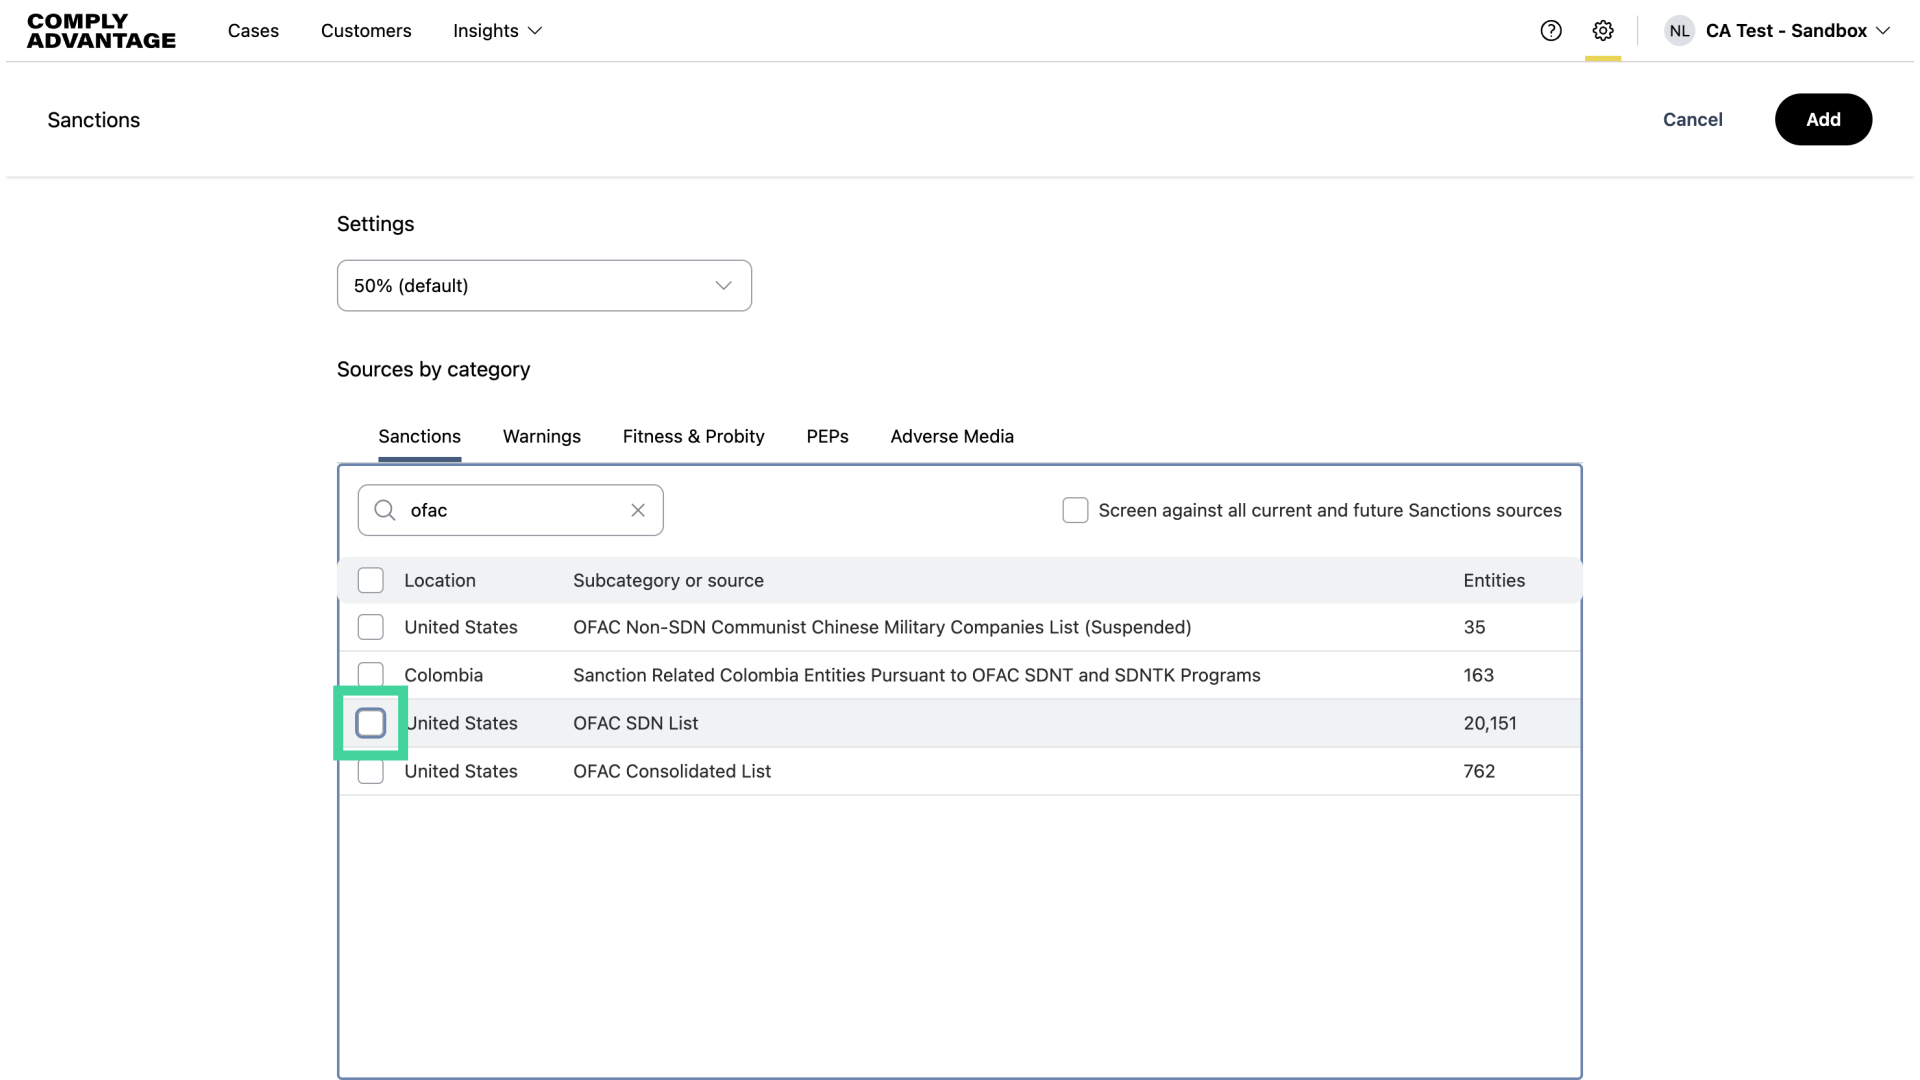
Task: Switch to the Warnings tab
Action: pyautogui.click(x=541, y=436)
